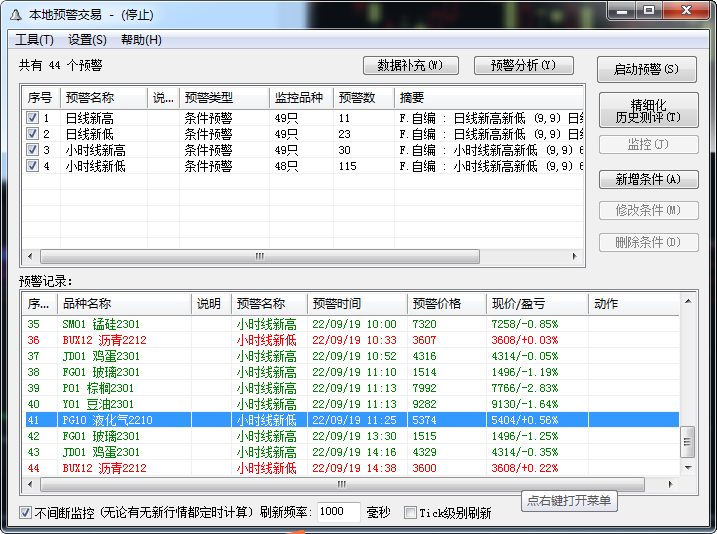Image resolution: width=717 pixels, height=534 pixels.
Task: Click the 预警时间 column header
Action: pos(357,304)
